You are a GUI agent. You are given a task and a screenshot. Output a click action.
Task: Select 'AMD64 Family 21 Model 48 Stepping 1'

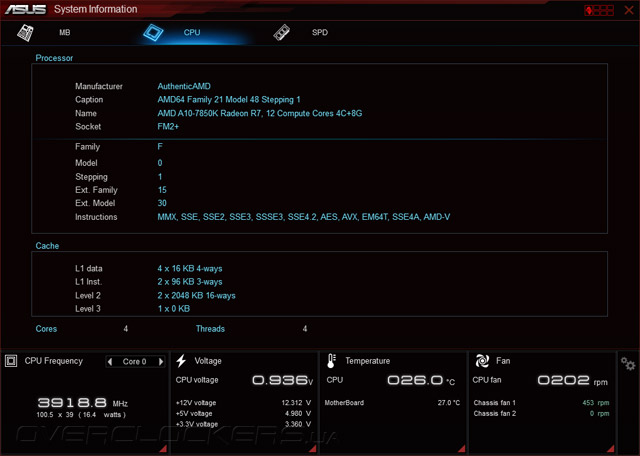[x=229, y=100]
